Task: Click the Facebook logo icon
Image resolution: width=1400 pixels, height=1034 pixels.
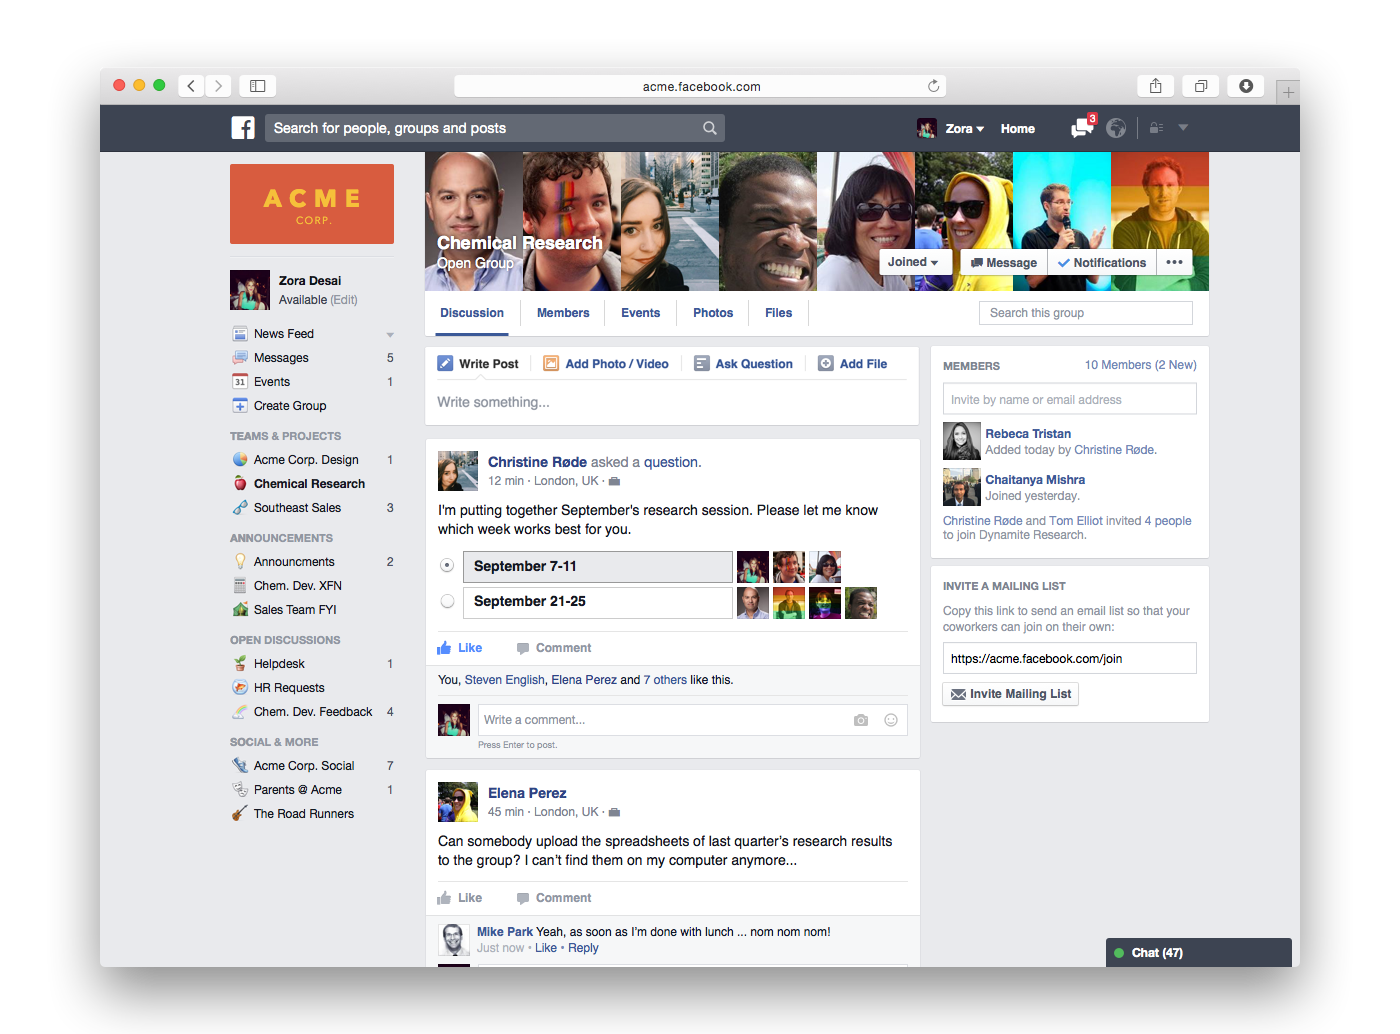Action: (x=243, y=128)
